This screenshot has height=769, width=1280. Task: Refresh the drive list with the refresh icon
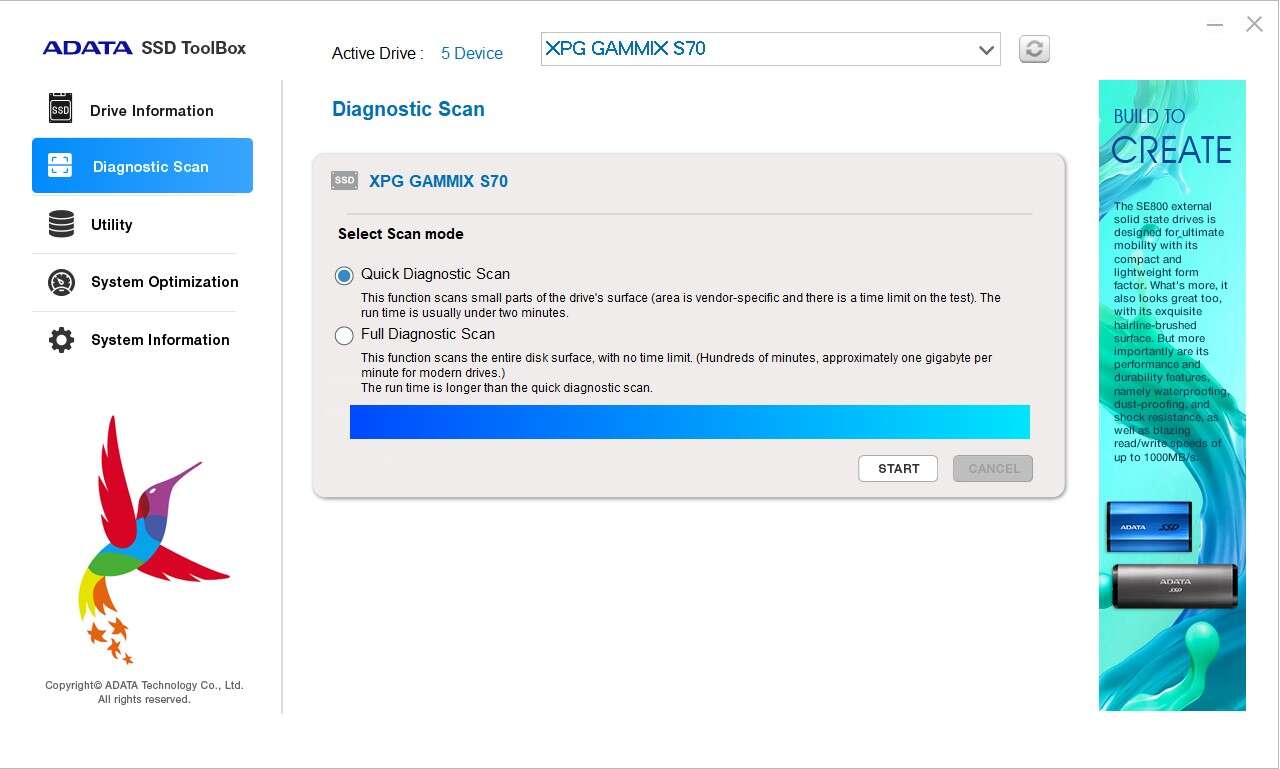tap(1034, 49)
